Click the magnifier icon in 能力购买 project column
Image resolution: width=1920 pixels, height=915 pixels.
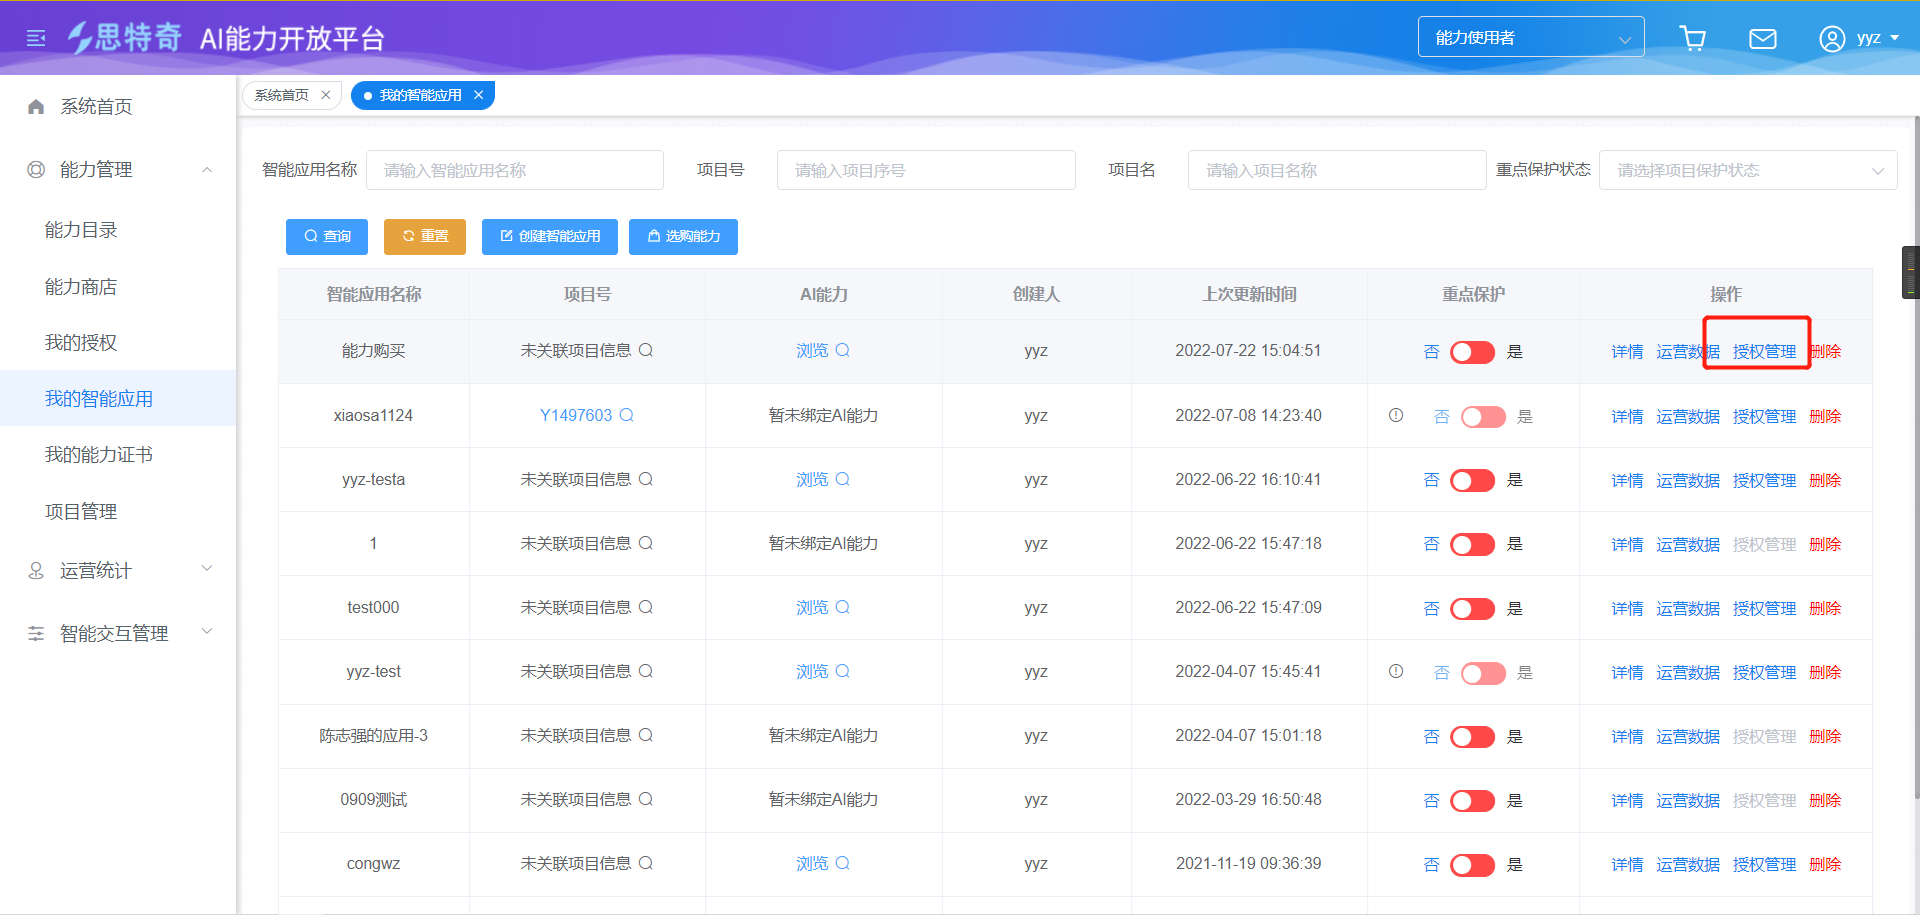pos(646,350)
